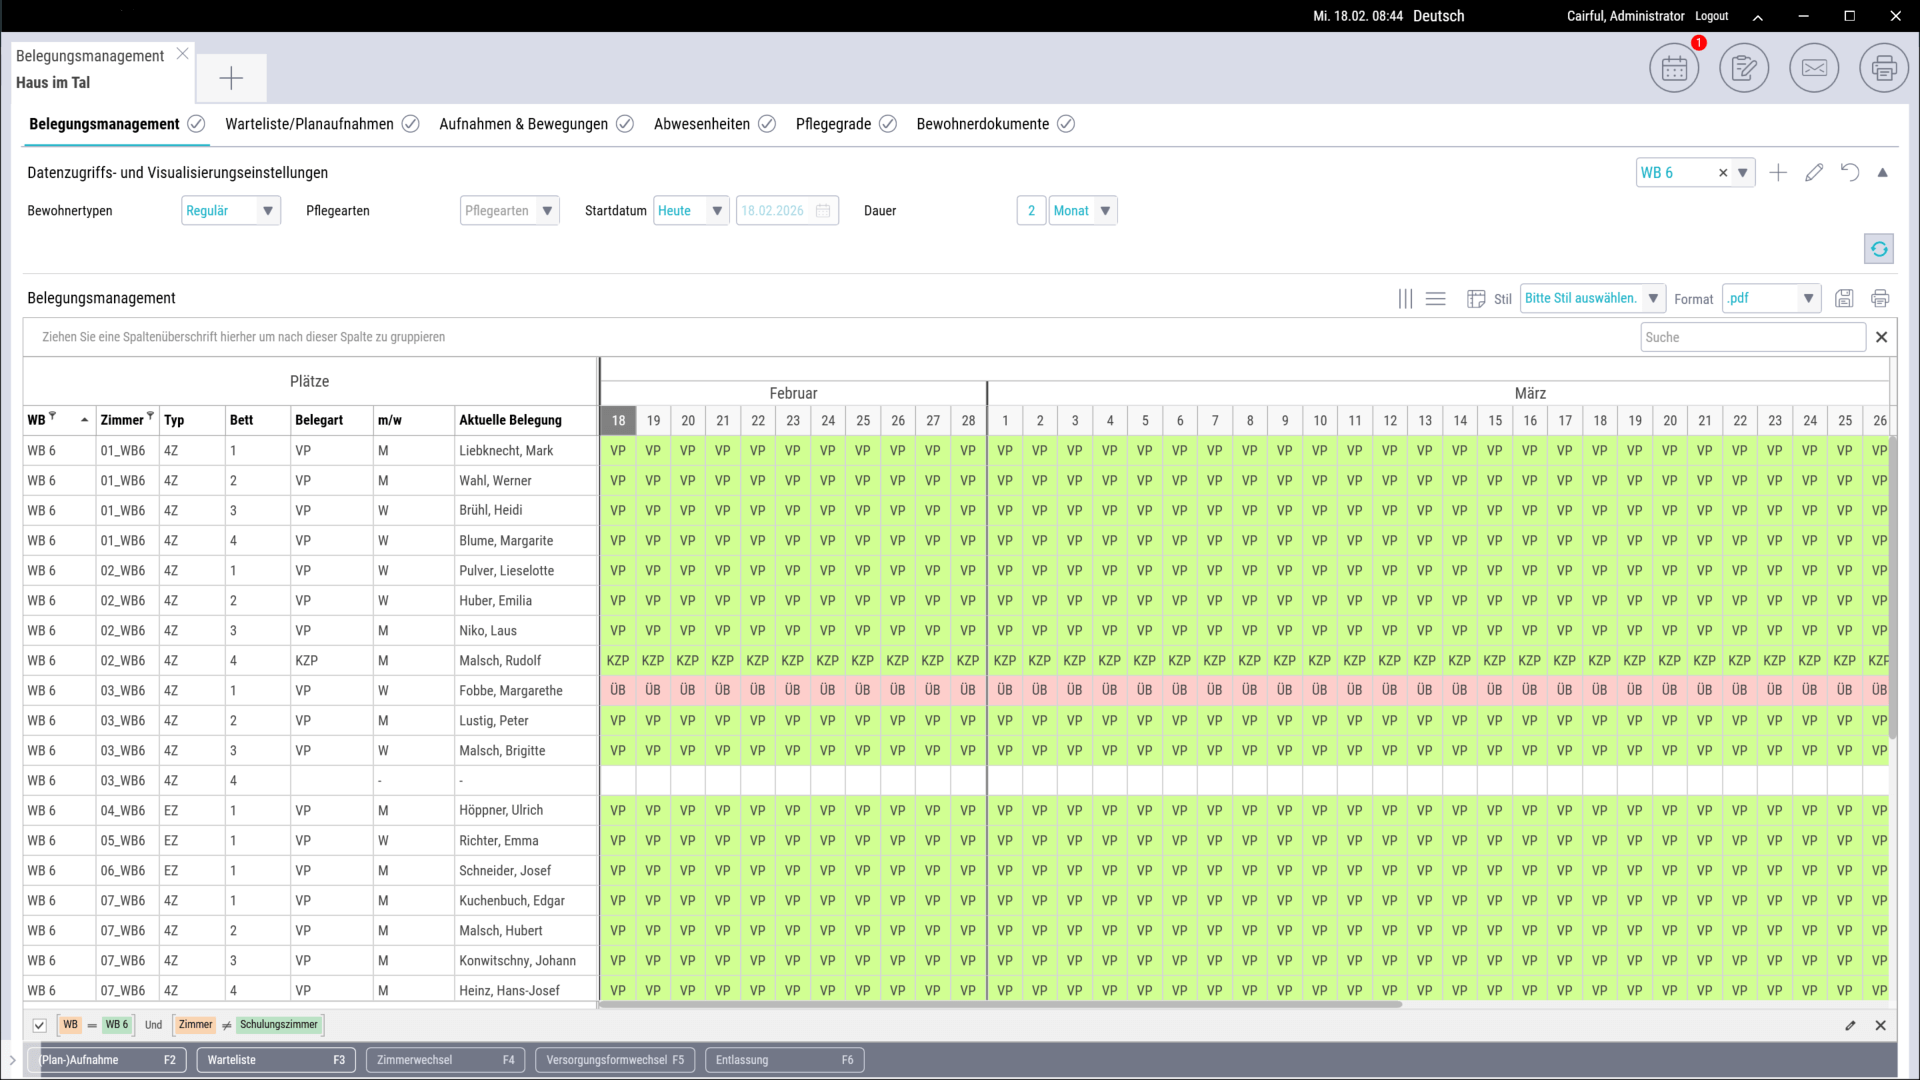Screen dimensions: 1920x1080
Task: Click the blue refresh data icon
Action: click(1879, 249)
